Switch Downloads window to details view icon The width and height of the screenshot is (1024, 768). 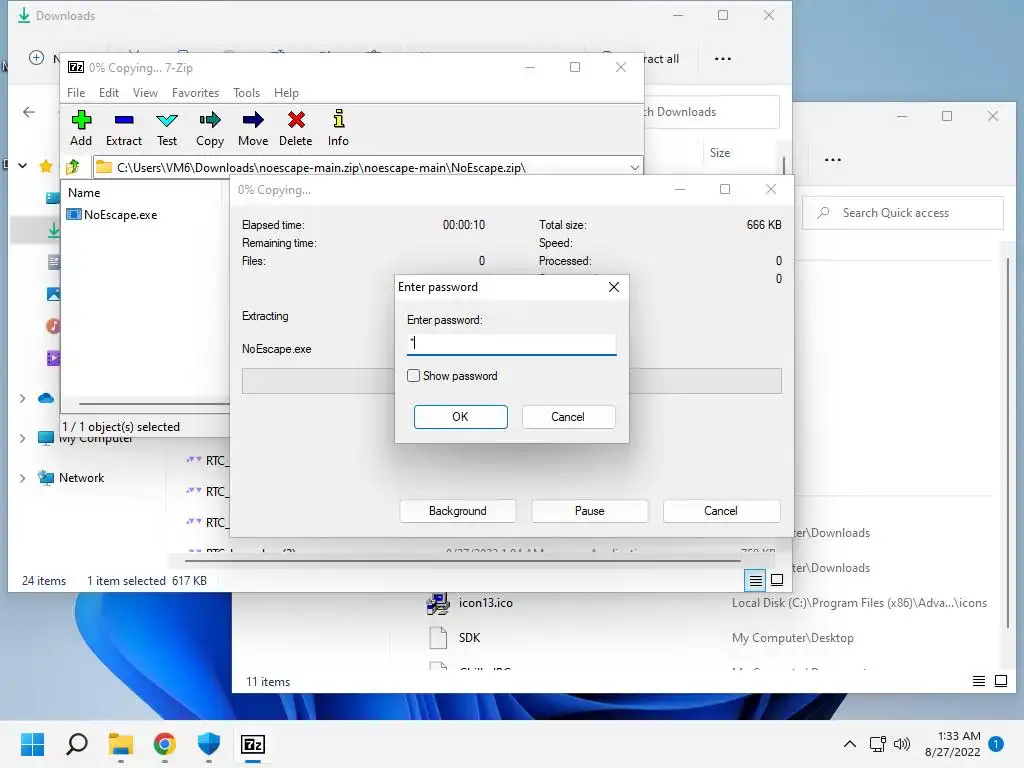pos(755,580)
